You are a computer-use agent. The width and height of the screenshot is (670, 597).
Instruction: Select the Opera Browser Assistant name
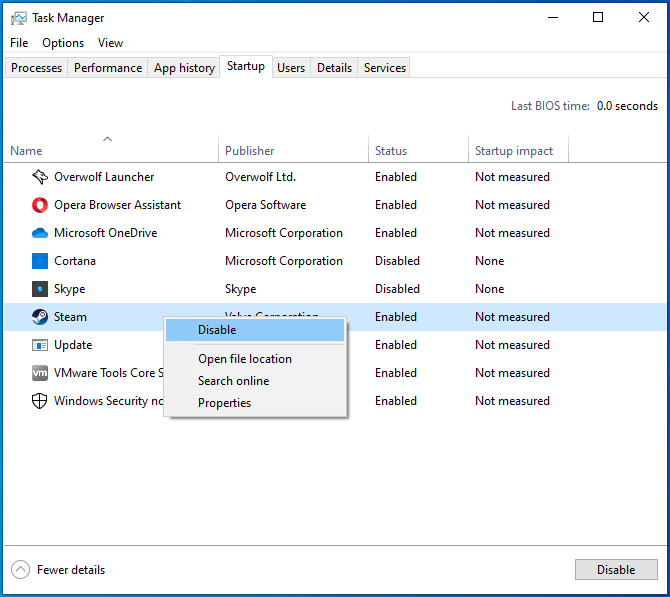[118, 205]
